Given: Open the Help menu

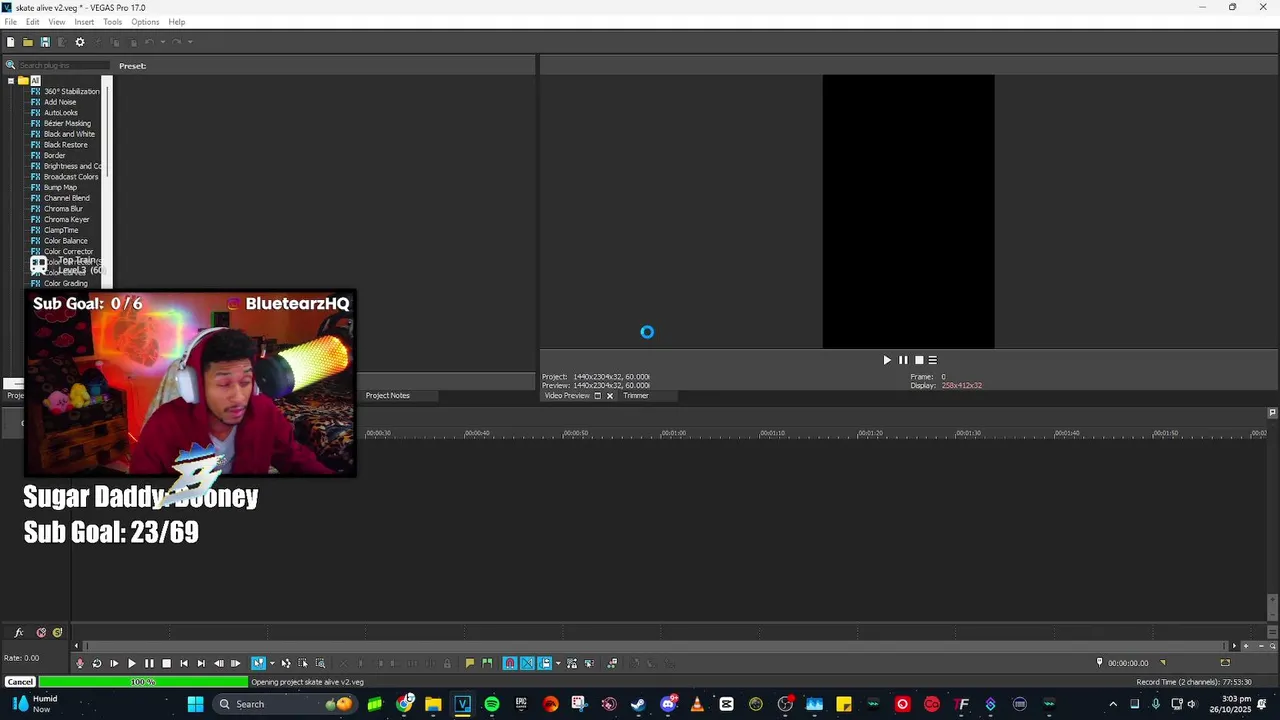Looking at the screenshot, I should pyautogui.click(x=176, y=22).
